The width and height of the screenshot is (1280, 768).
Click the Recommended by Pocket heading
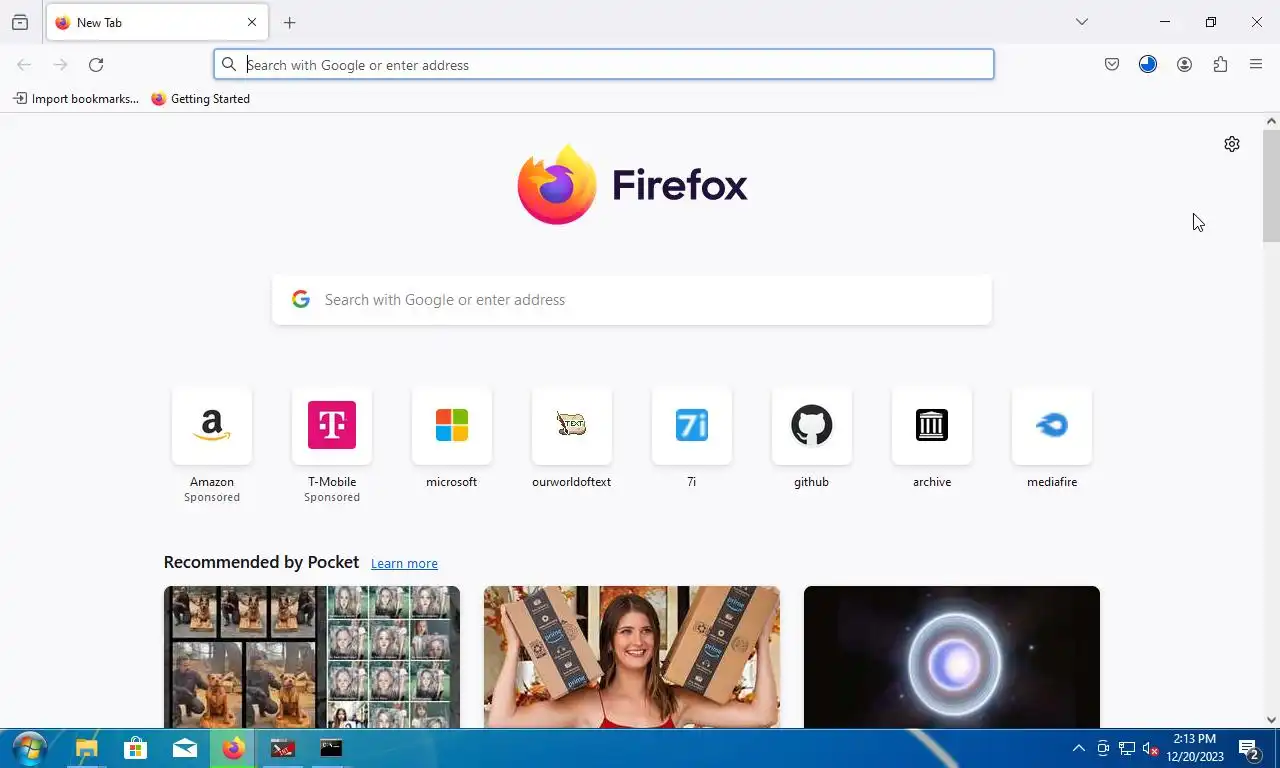tap(261, 562)
